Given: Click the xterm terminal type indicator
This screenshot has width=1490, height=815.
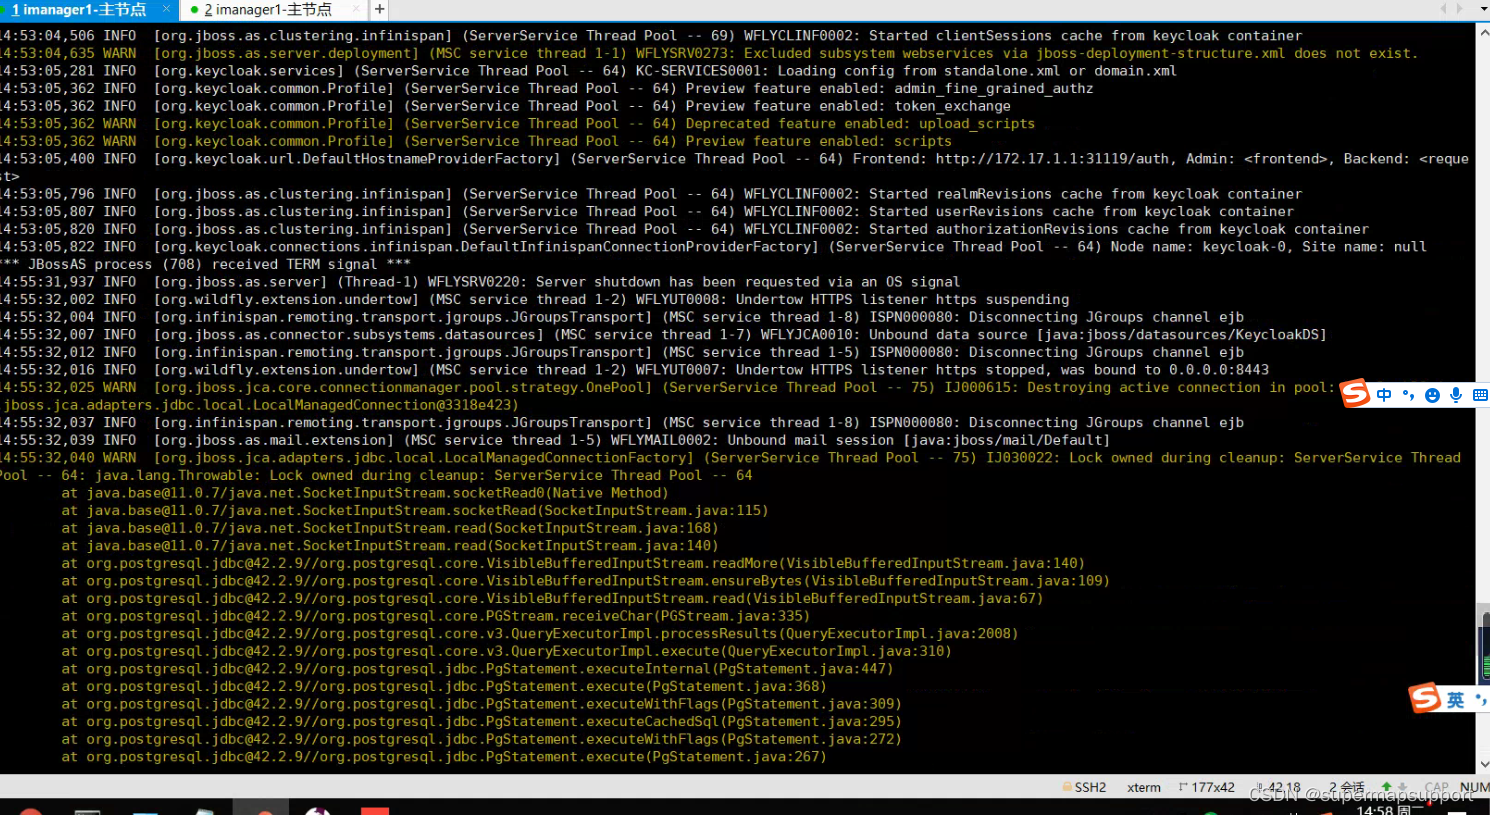Looking at the screenshot, I should (x=1144, y=788).
